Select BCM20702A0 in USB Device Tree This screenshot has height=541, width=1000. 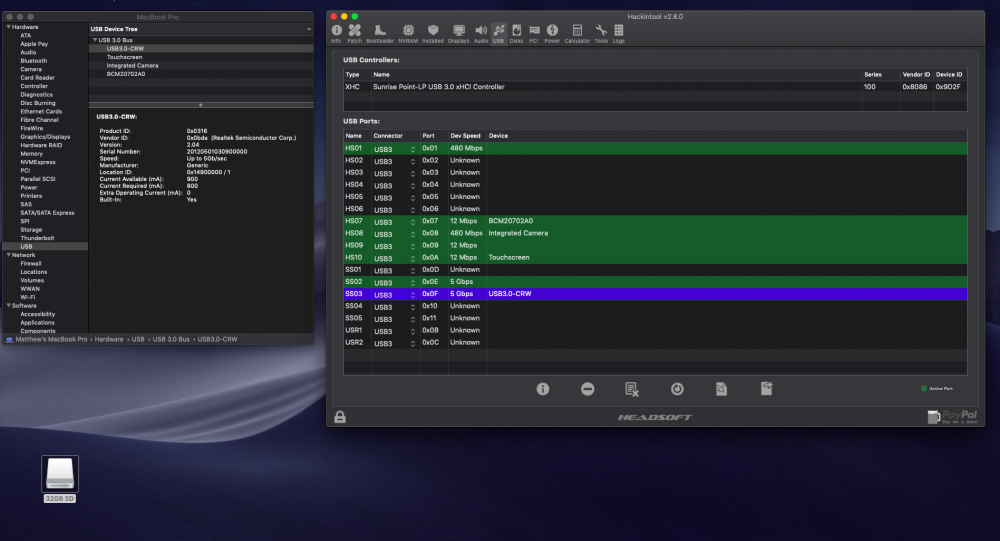(126, 74)
